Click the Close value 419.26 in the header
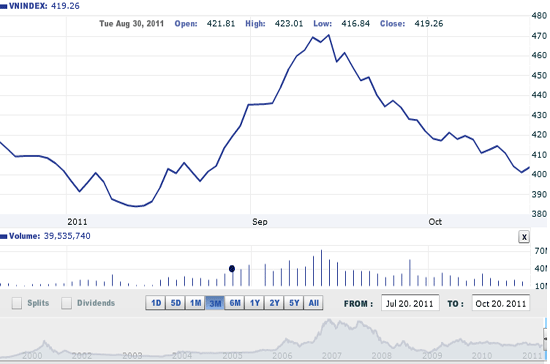This screenshot has width=550, height=364. (x=429, y=23)
